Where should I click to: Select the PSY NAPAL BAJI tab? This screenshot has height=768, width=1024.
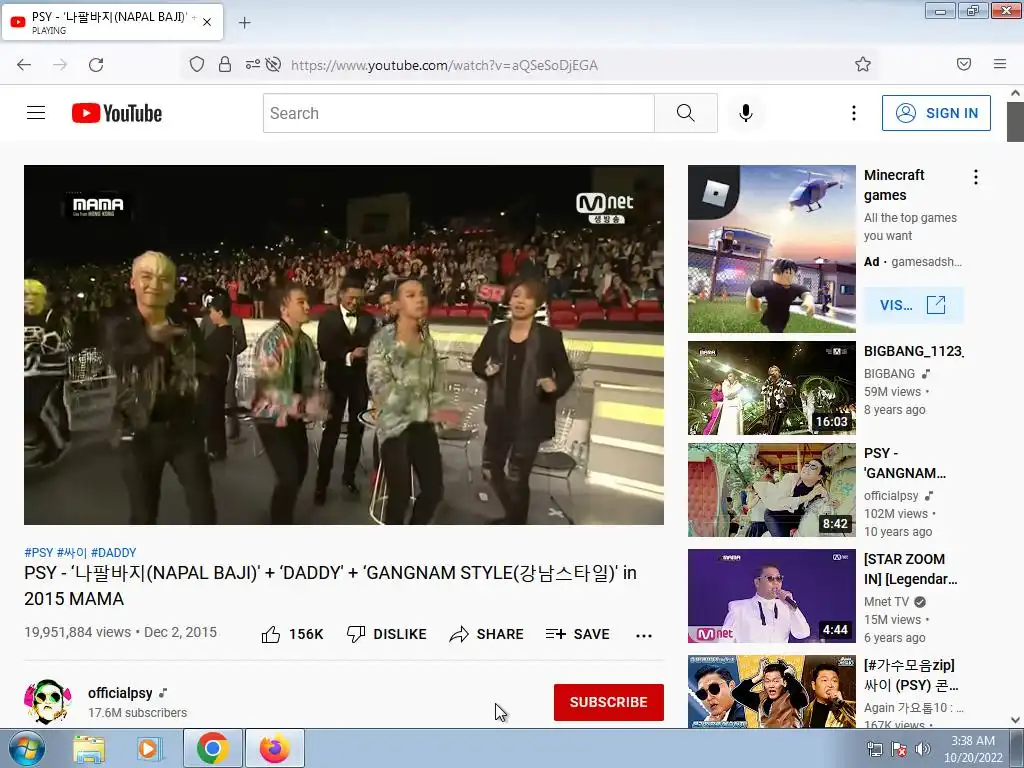point(112,22)
